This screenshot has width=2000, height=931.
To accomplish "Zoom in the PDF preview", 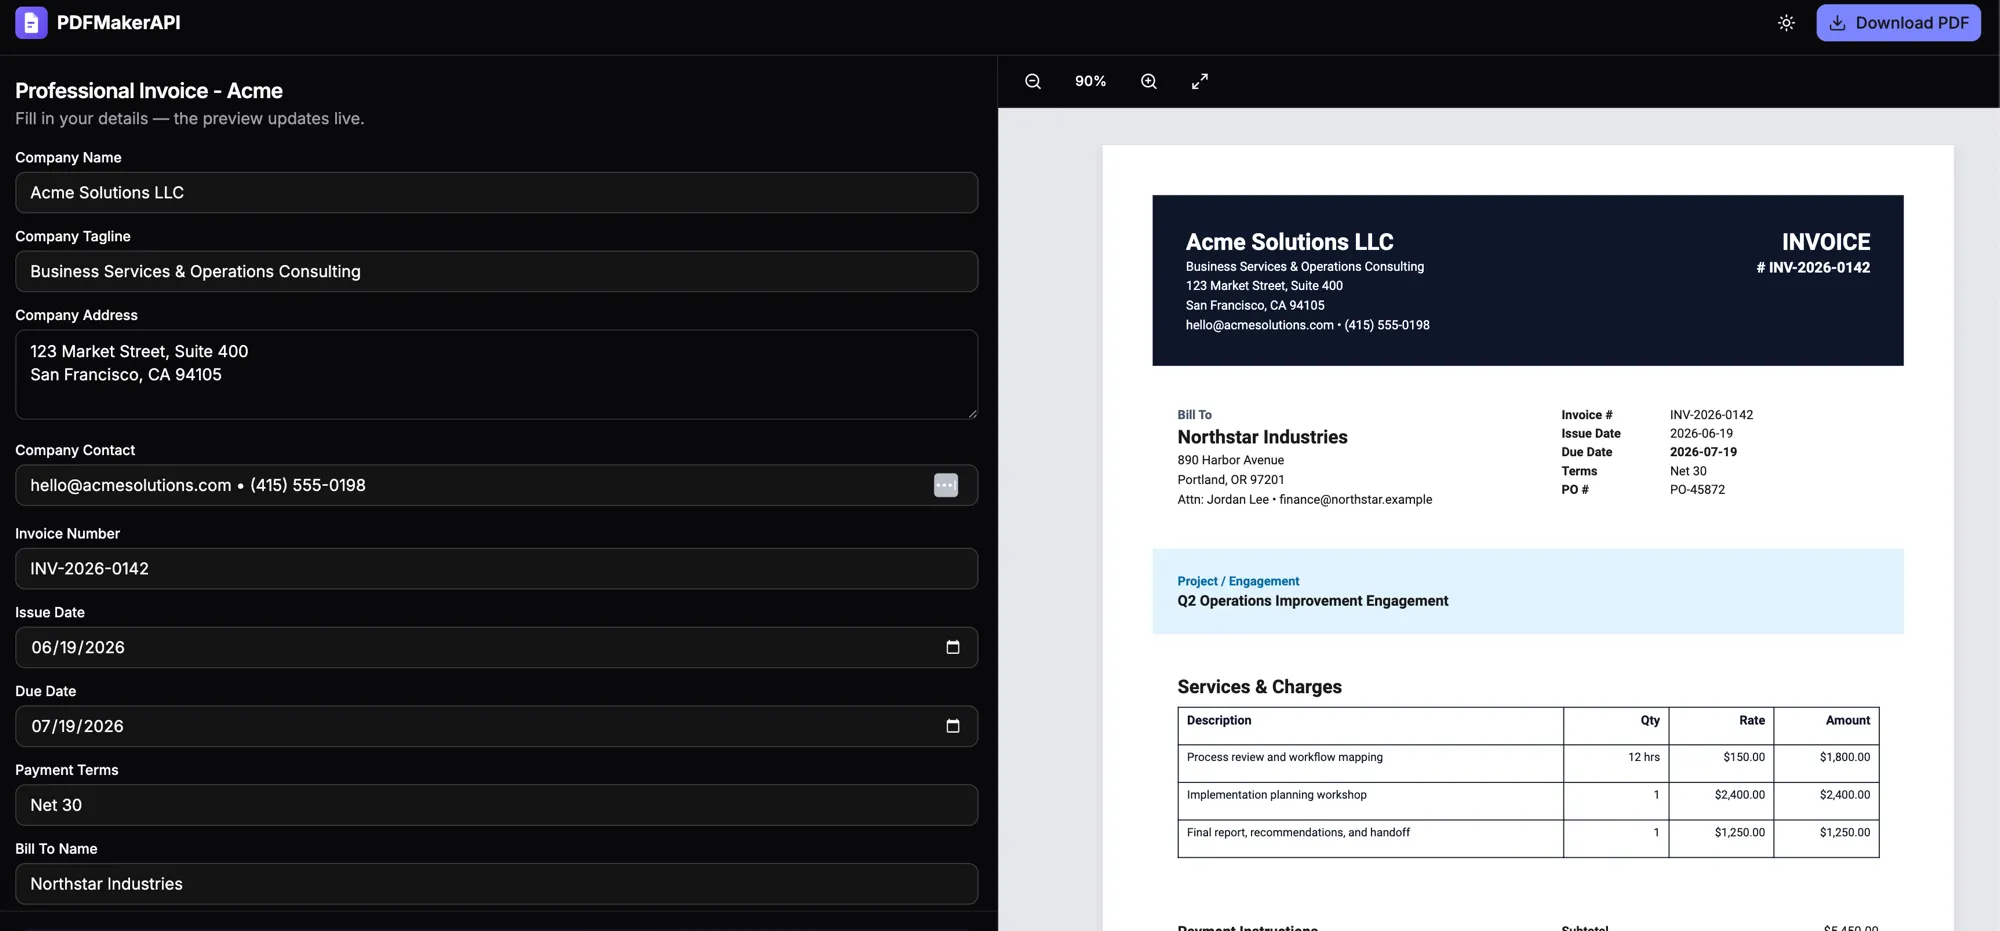I will point(1149,81).
